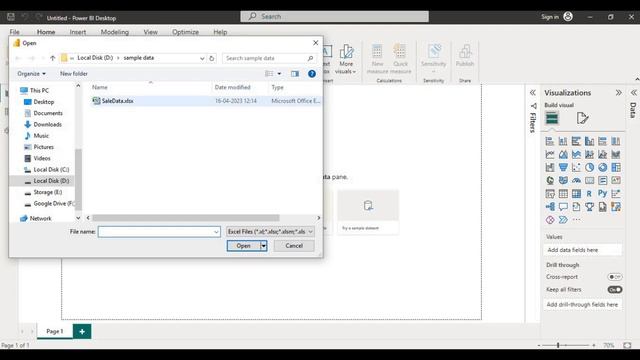
Task: Turn on the Cross-report toggle
Action: [x=615, y=277]
